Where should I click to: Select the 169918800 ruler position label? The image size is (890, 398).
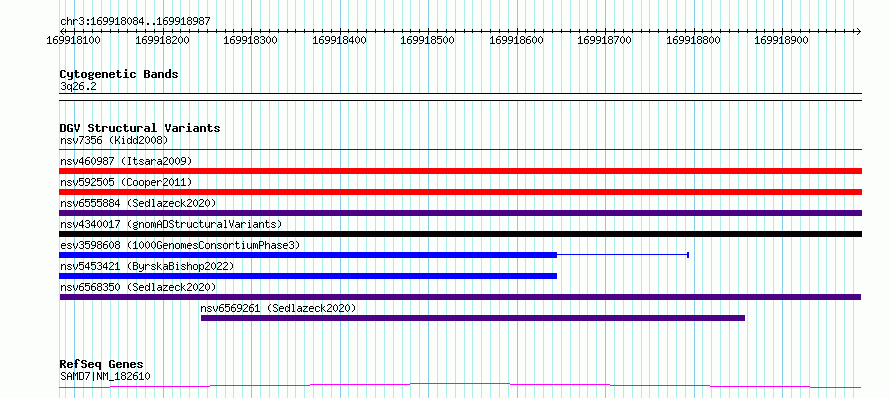(x=693, y=40)
